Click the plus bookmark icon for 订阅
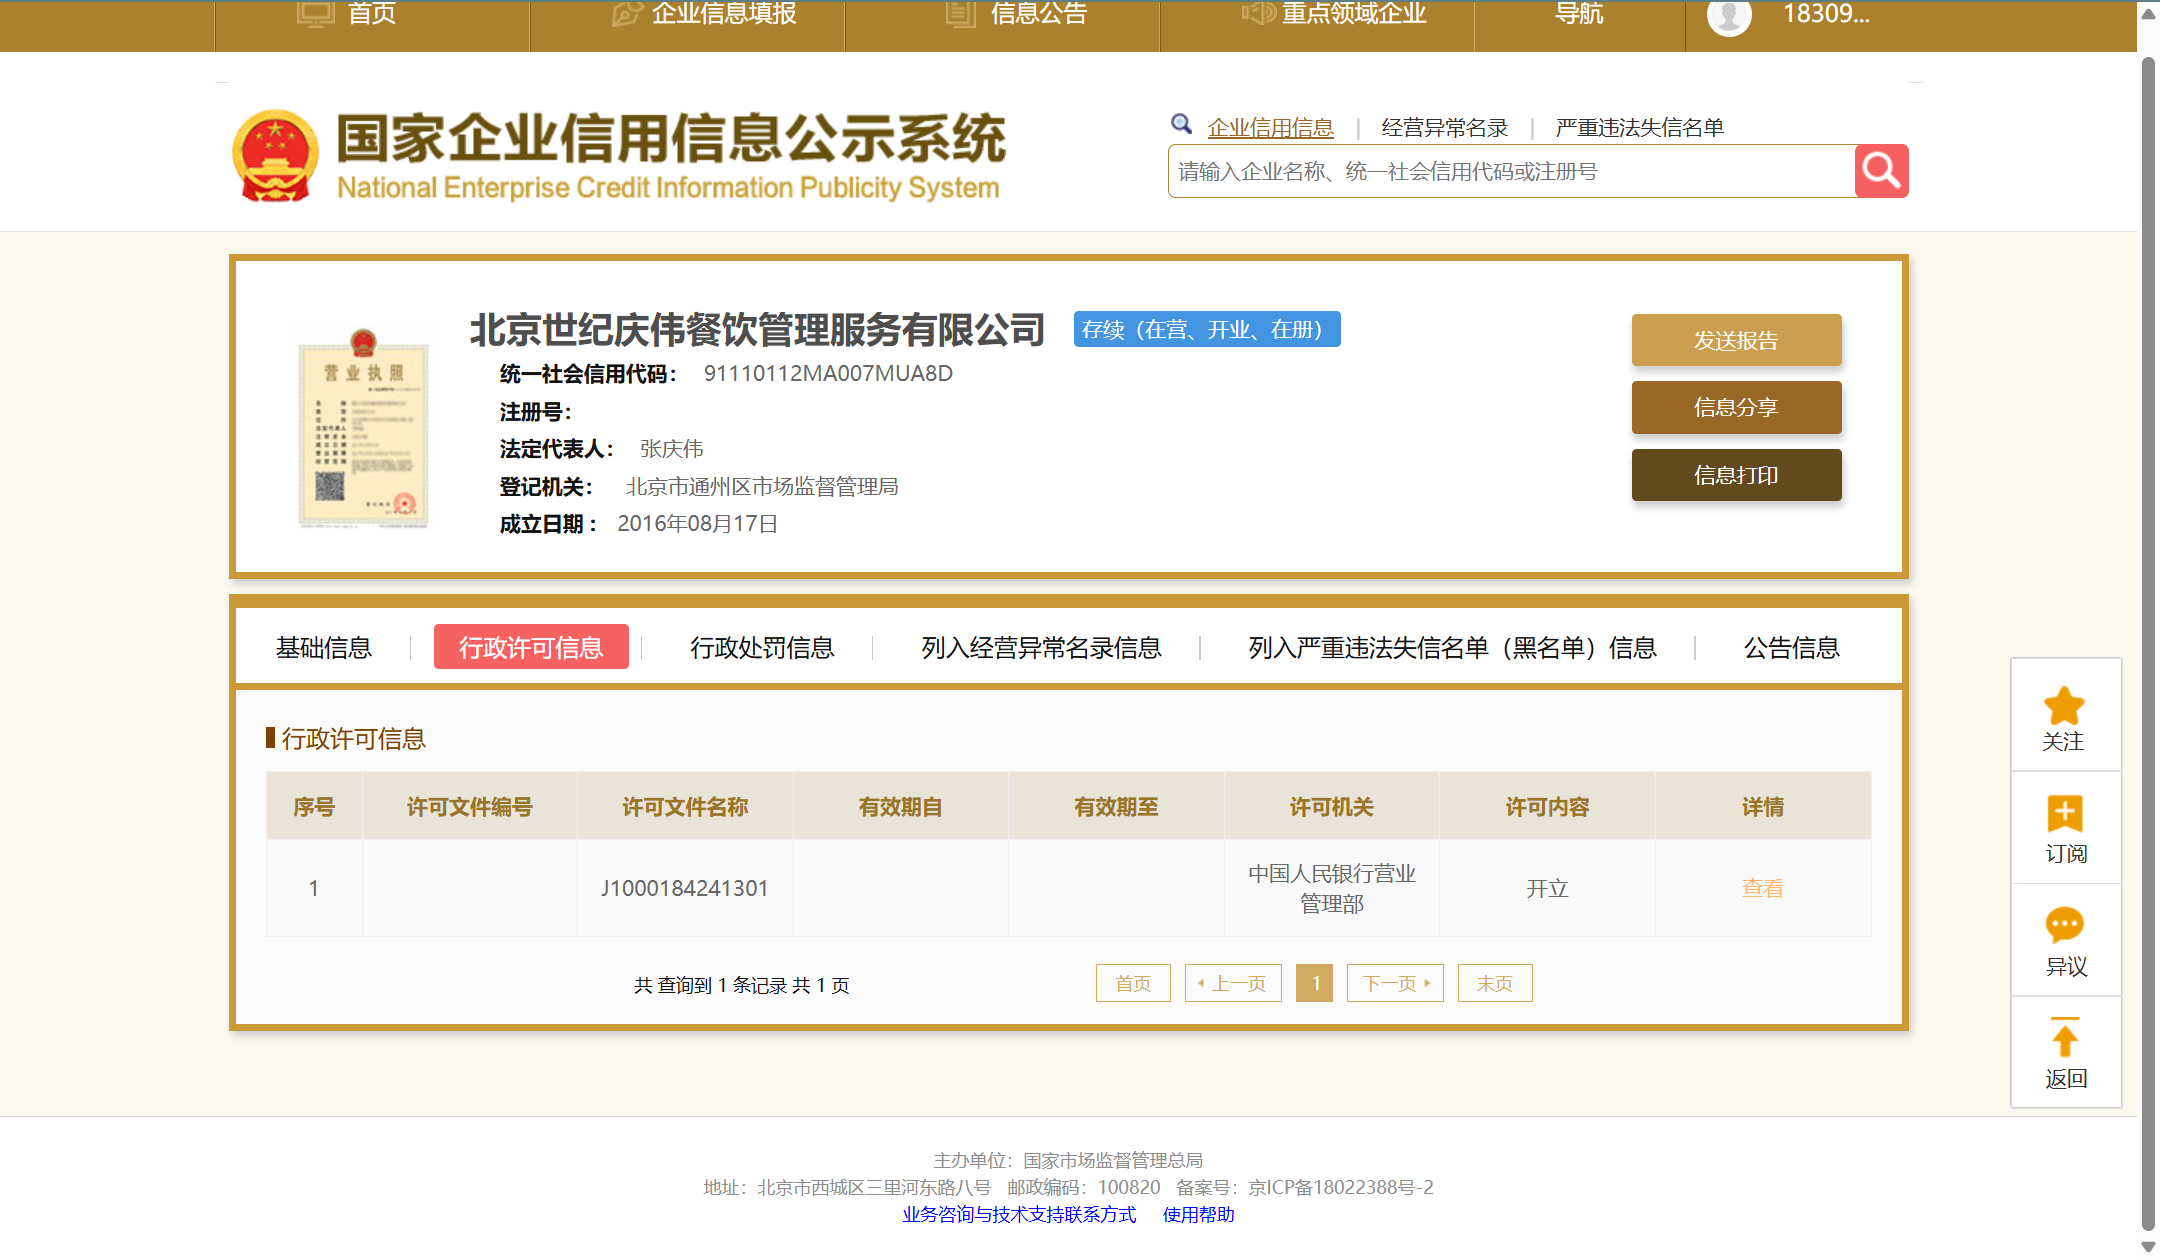 pyautogui.click(x=2064, y=813)
